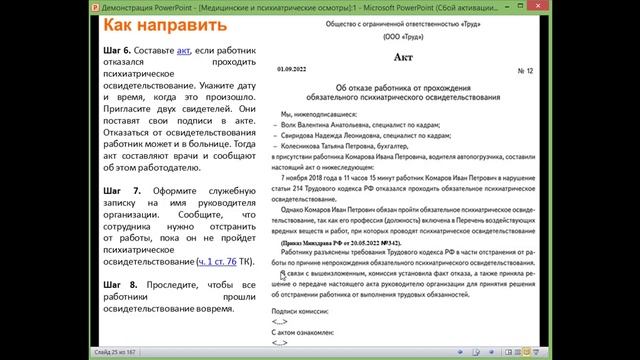Screen dimensions: 640x360
Task: Follow the «ч. 1 ст. 76» link
Action: [218, 262]
